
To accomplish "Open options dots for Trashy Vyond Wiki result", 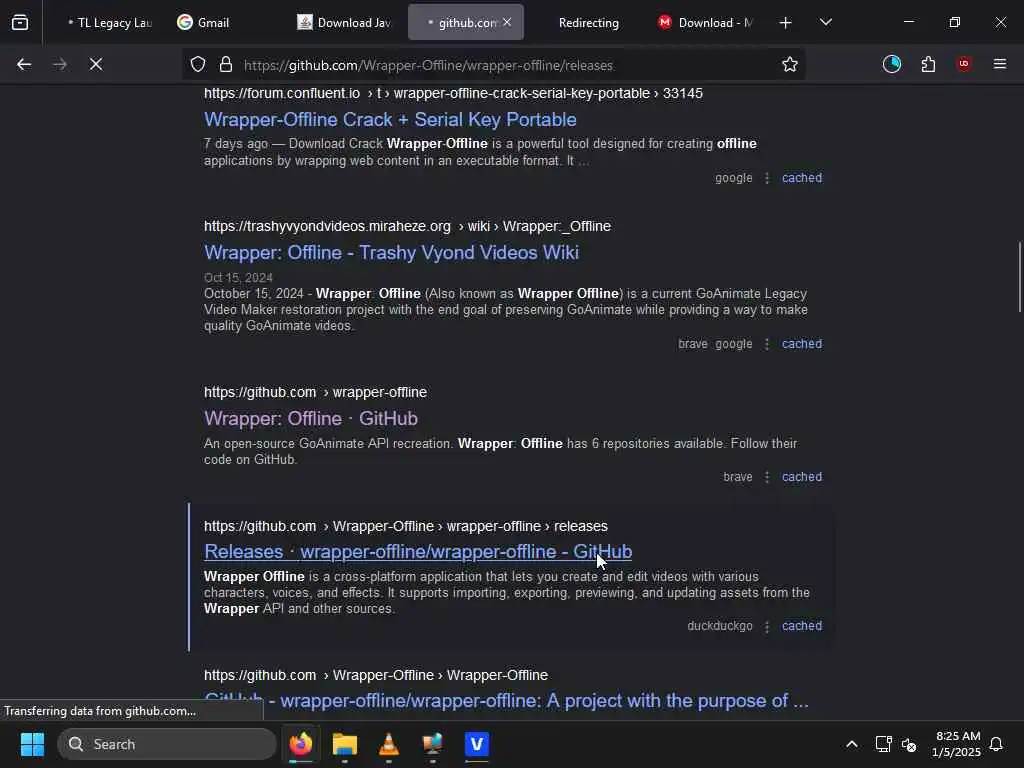I will click(x=767, y=344).
